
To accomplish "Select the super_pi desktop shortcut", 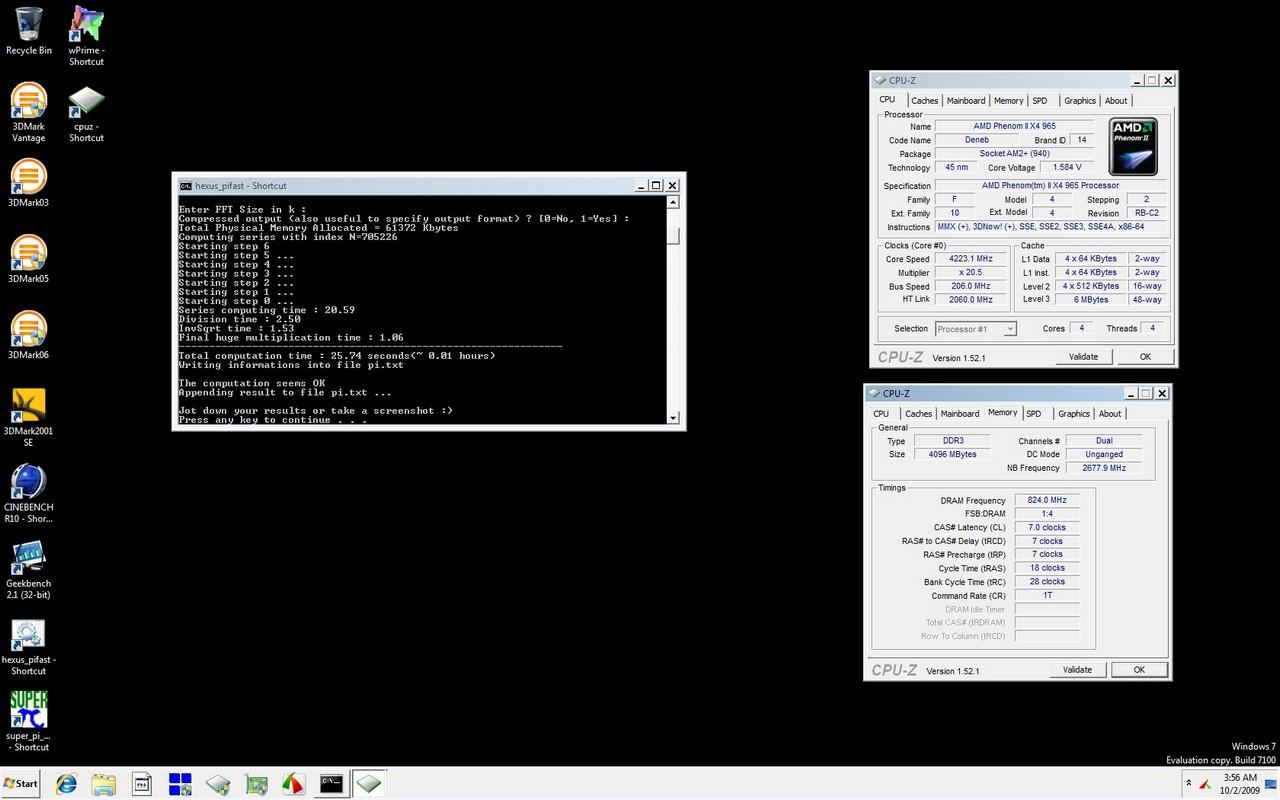I will (29, 721).
